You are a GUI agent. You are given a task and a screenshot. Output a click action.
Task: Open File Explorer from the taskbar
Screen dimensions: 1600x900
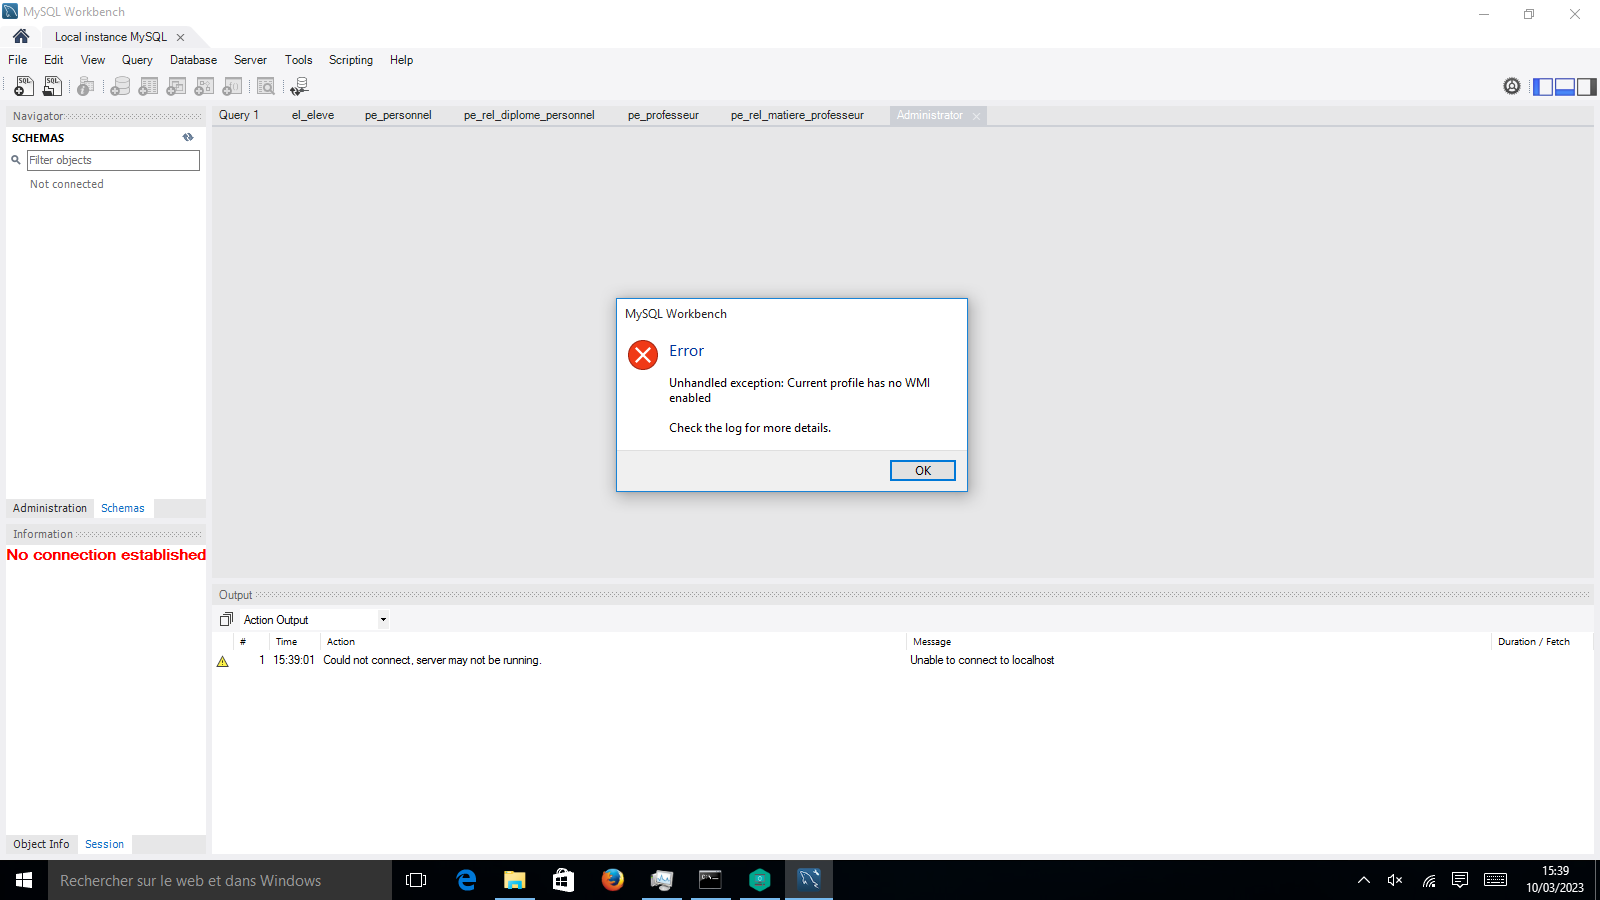(515, 880)
